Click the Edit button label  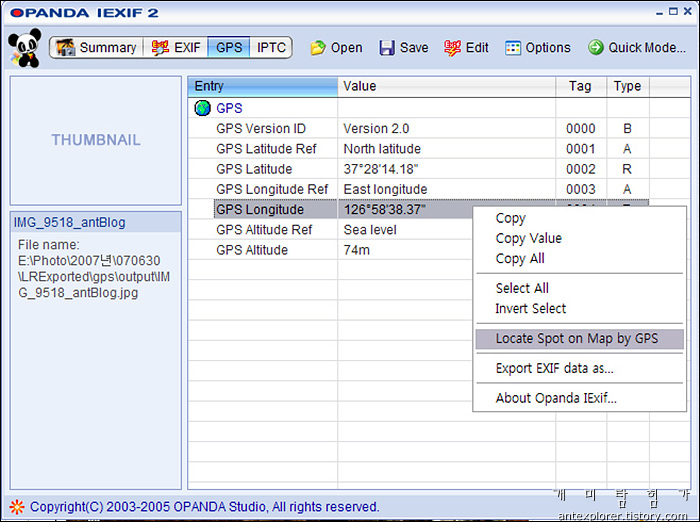[477, 48]
